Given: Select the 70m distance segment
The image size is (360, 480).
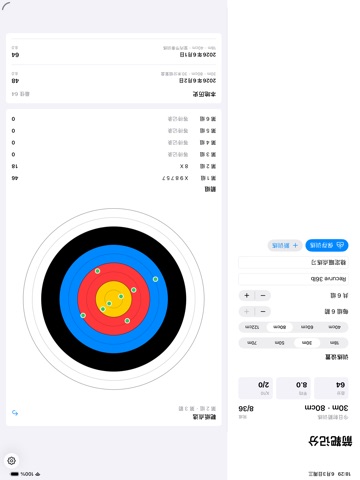Looking at the screenshot, I should pos(252,343).
